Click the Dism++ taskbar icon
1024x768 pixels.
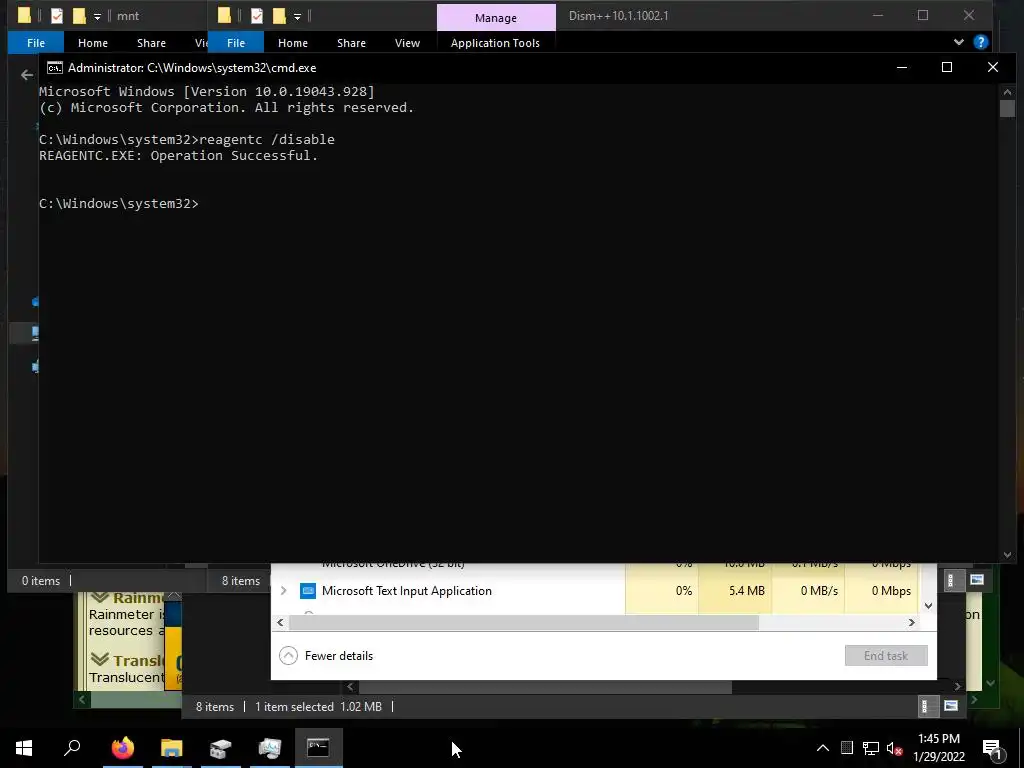pos(221,748)
